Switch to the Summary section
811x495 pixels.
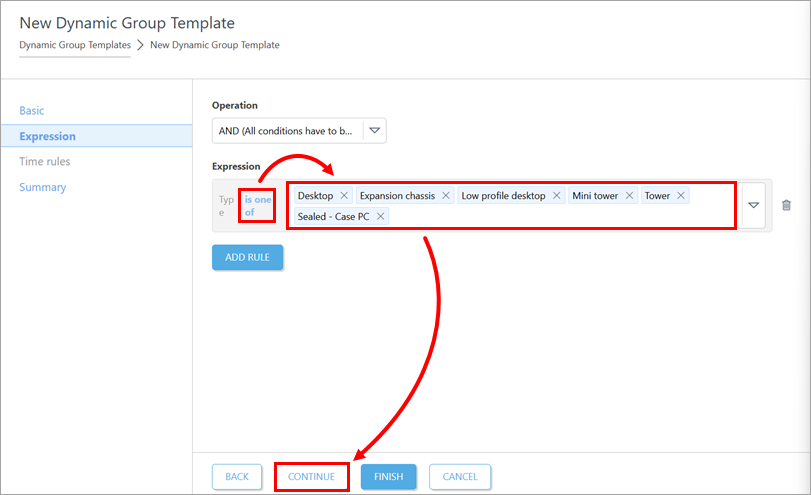coord(43,188)
